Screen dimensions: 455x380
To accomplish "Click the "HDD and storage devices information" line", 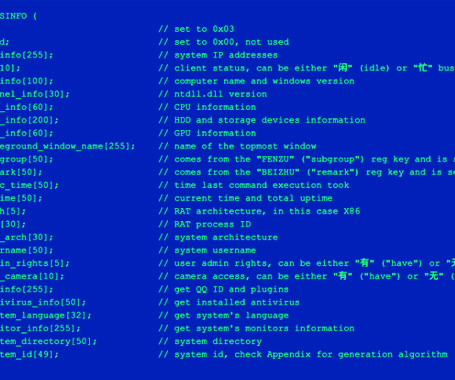I will 262,120.
